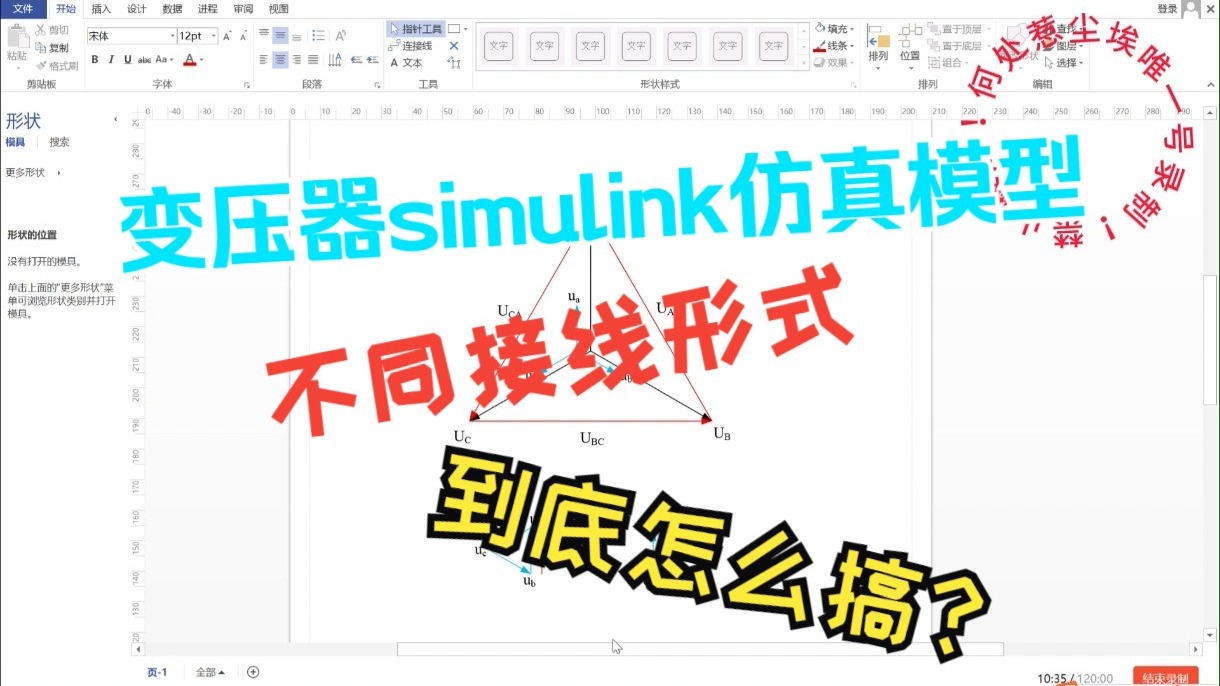Screen dimensions: 1220x686
Task: Decrease font size with the smaller A icon
Action: [x=243, y=36]
